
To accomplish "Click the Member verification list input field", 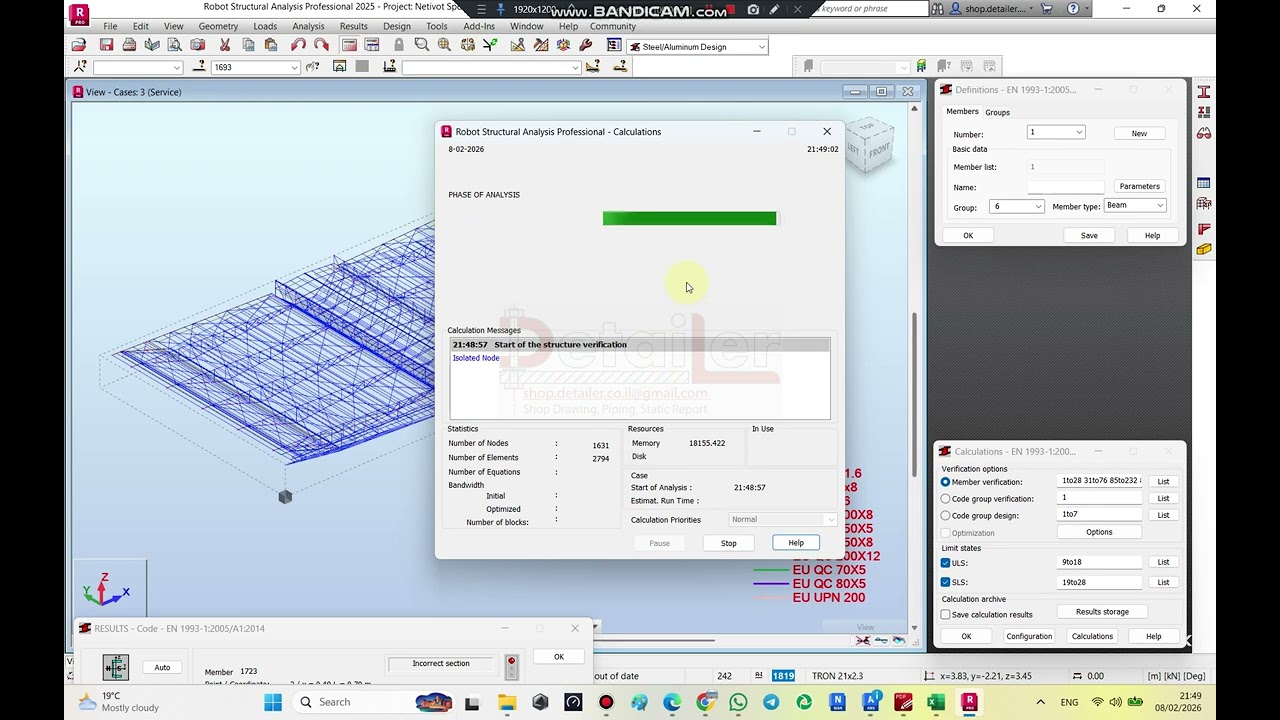I will click(x=1100, y=481).
